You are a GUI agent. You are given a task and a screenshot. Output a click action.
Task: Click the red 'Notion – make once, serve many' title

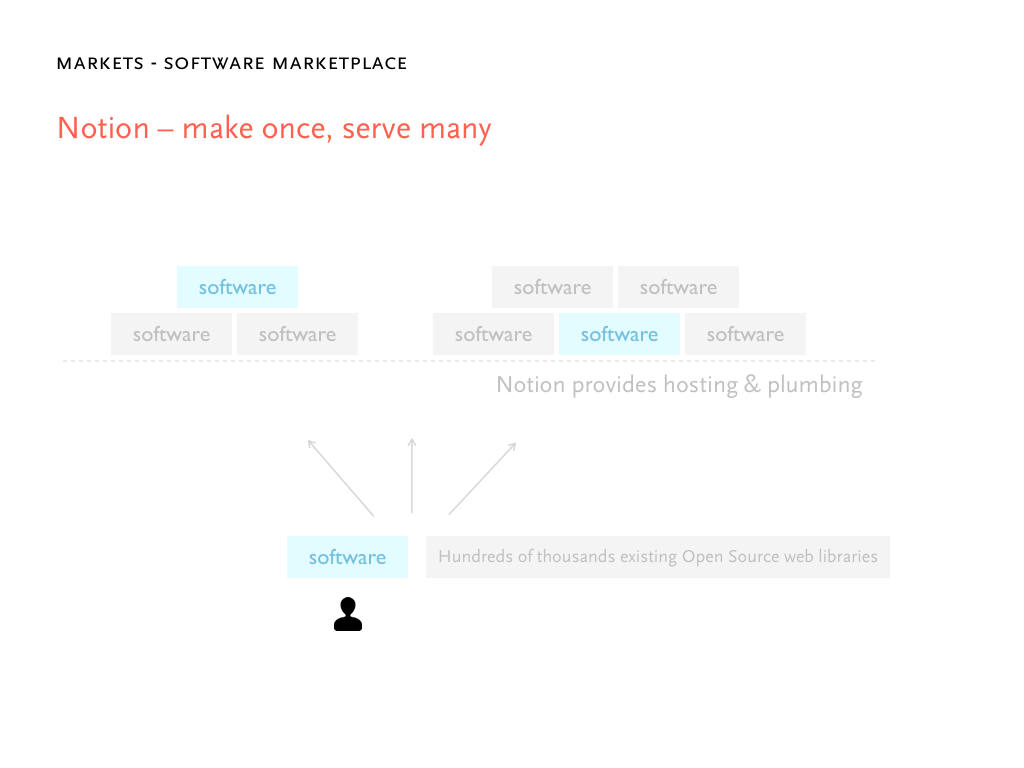274,129
